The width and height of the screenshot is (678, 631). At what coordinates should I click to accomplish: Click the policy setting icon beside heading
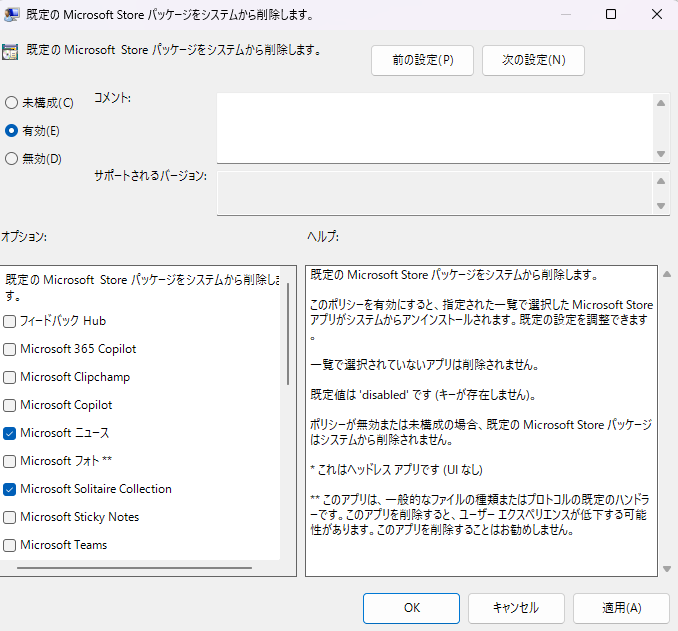[10, 51]
